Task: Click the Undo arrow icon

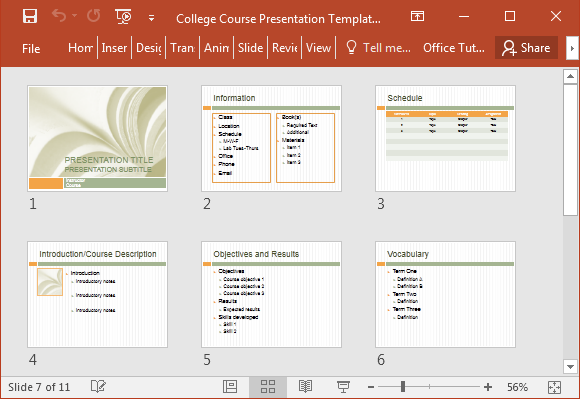Action: click(59, 16)
